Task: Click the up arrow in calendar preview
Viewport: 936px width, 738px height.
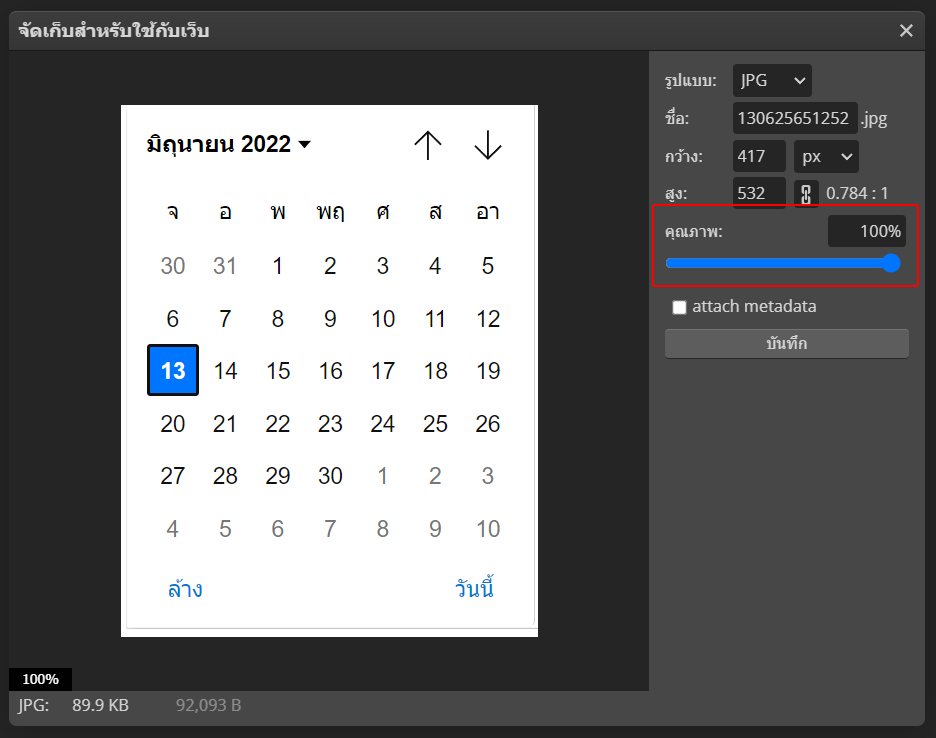Action: pos(428,145)
